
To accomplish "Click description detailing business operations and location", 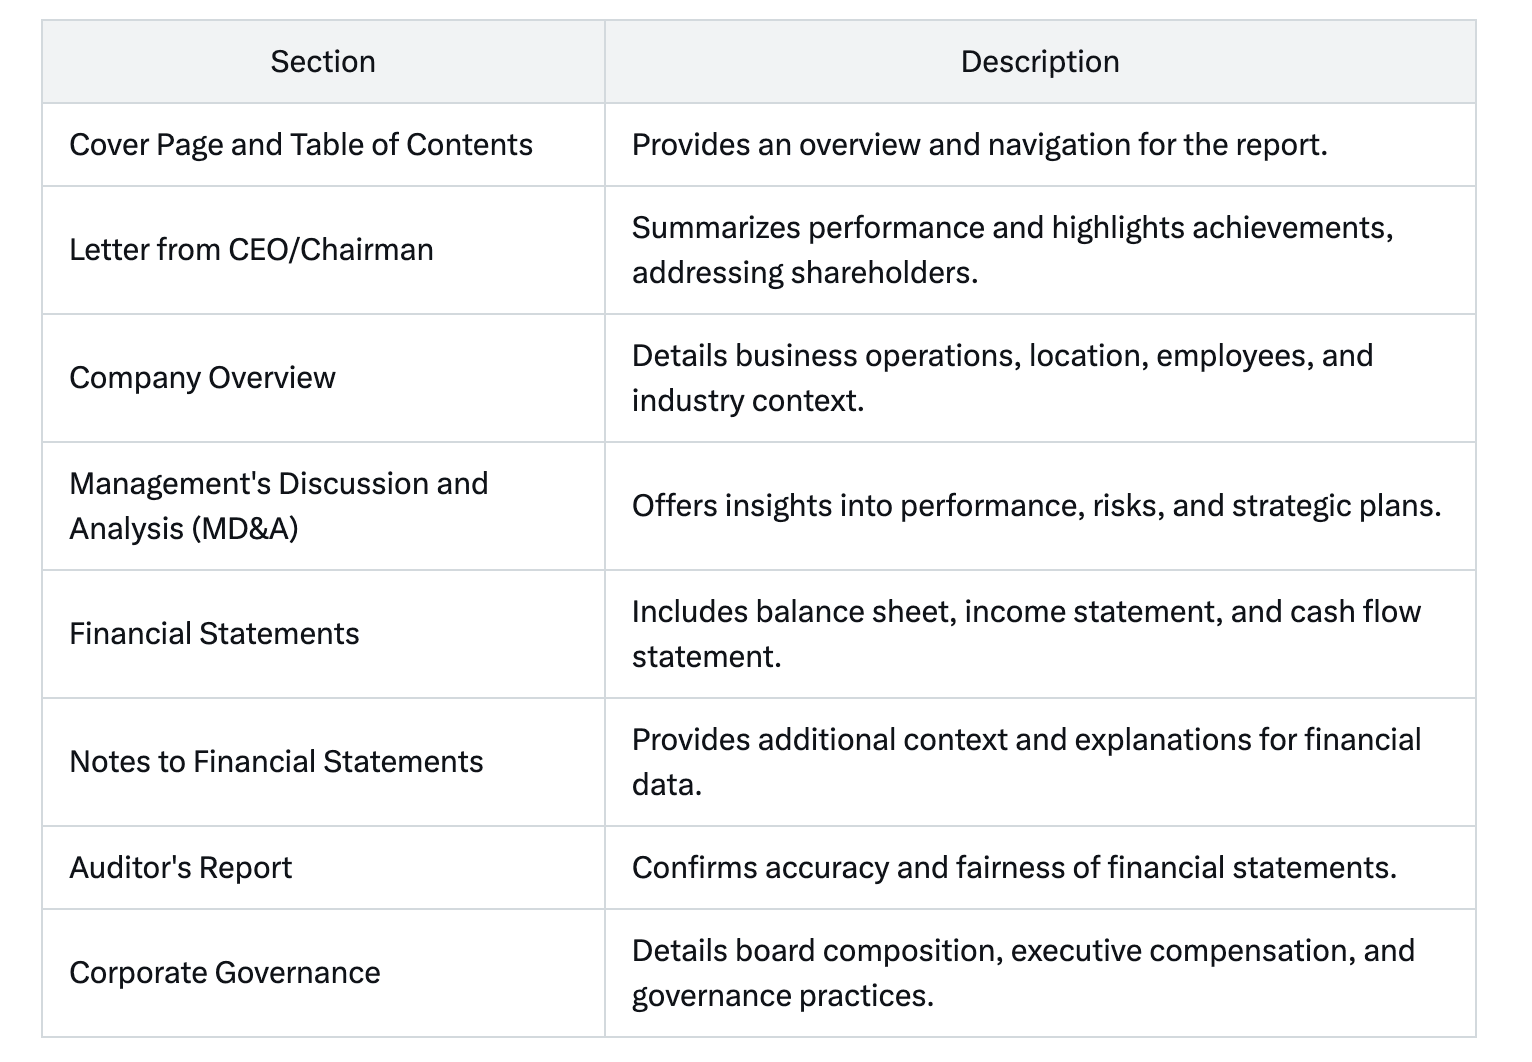I will coord(1003,378).
